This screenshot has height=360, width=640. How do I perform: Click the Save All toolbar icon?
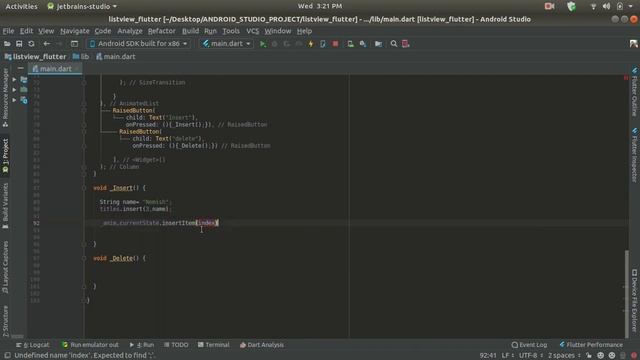coord(19,44)
